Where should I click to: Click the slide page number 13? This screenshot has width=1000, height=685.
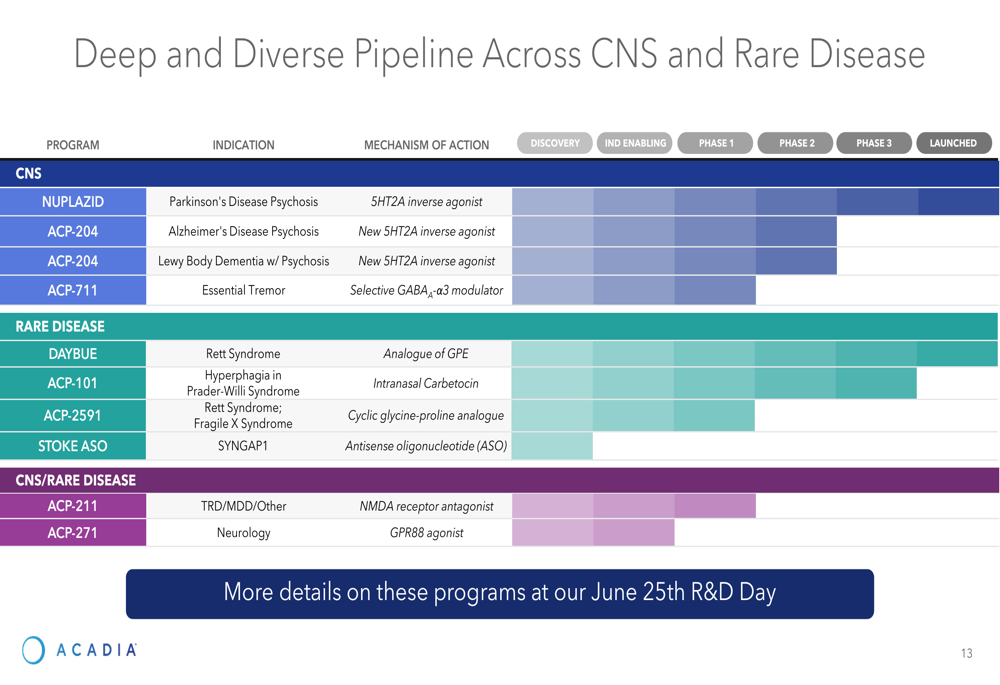click(x=967, y=653)
